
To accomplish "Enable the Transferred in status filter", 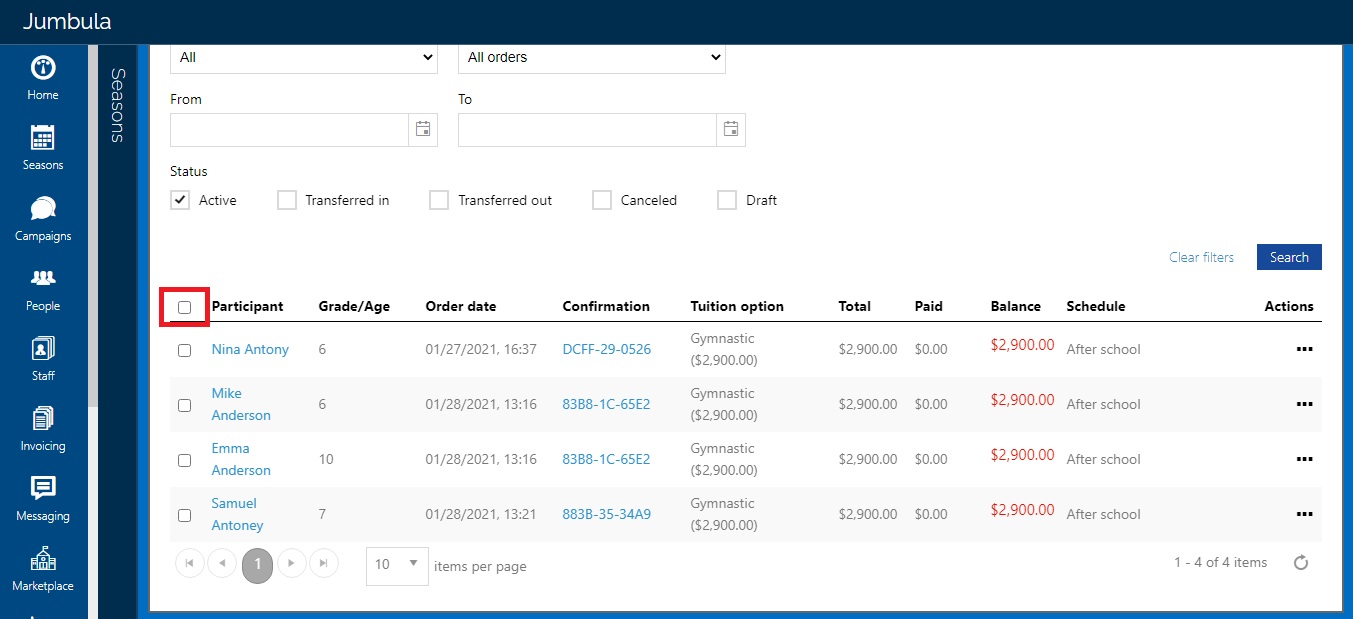I will (x=287, y=200).
